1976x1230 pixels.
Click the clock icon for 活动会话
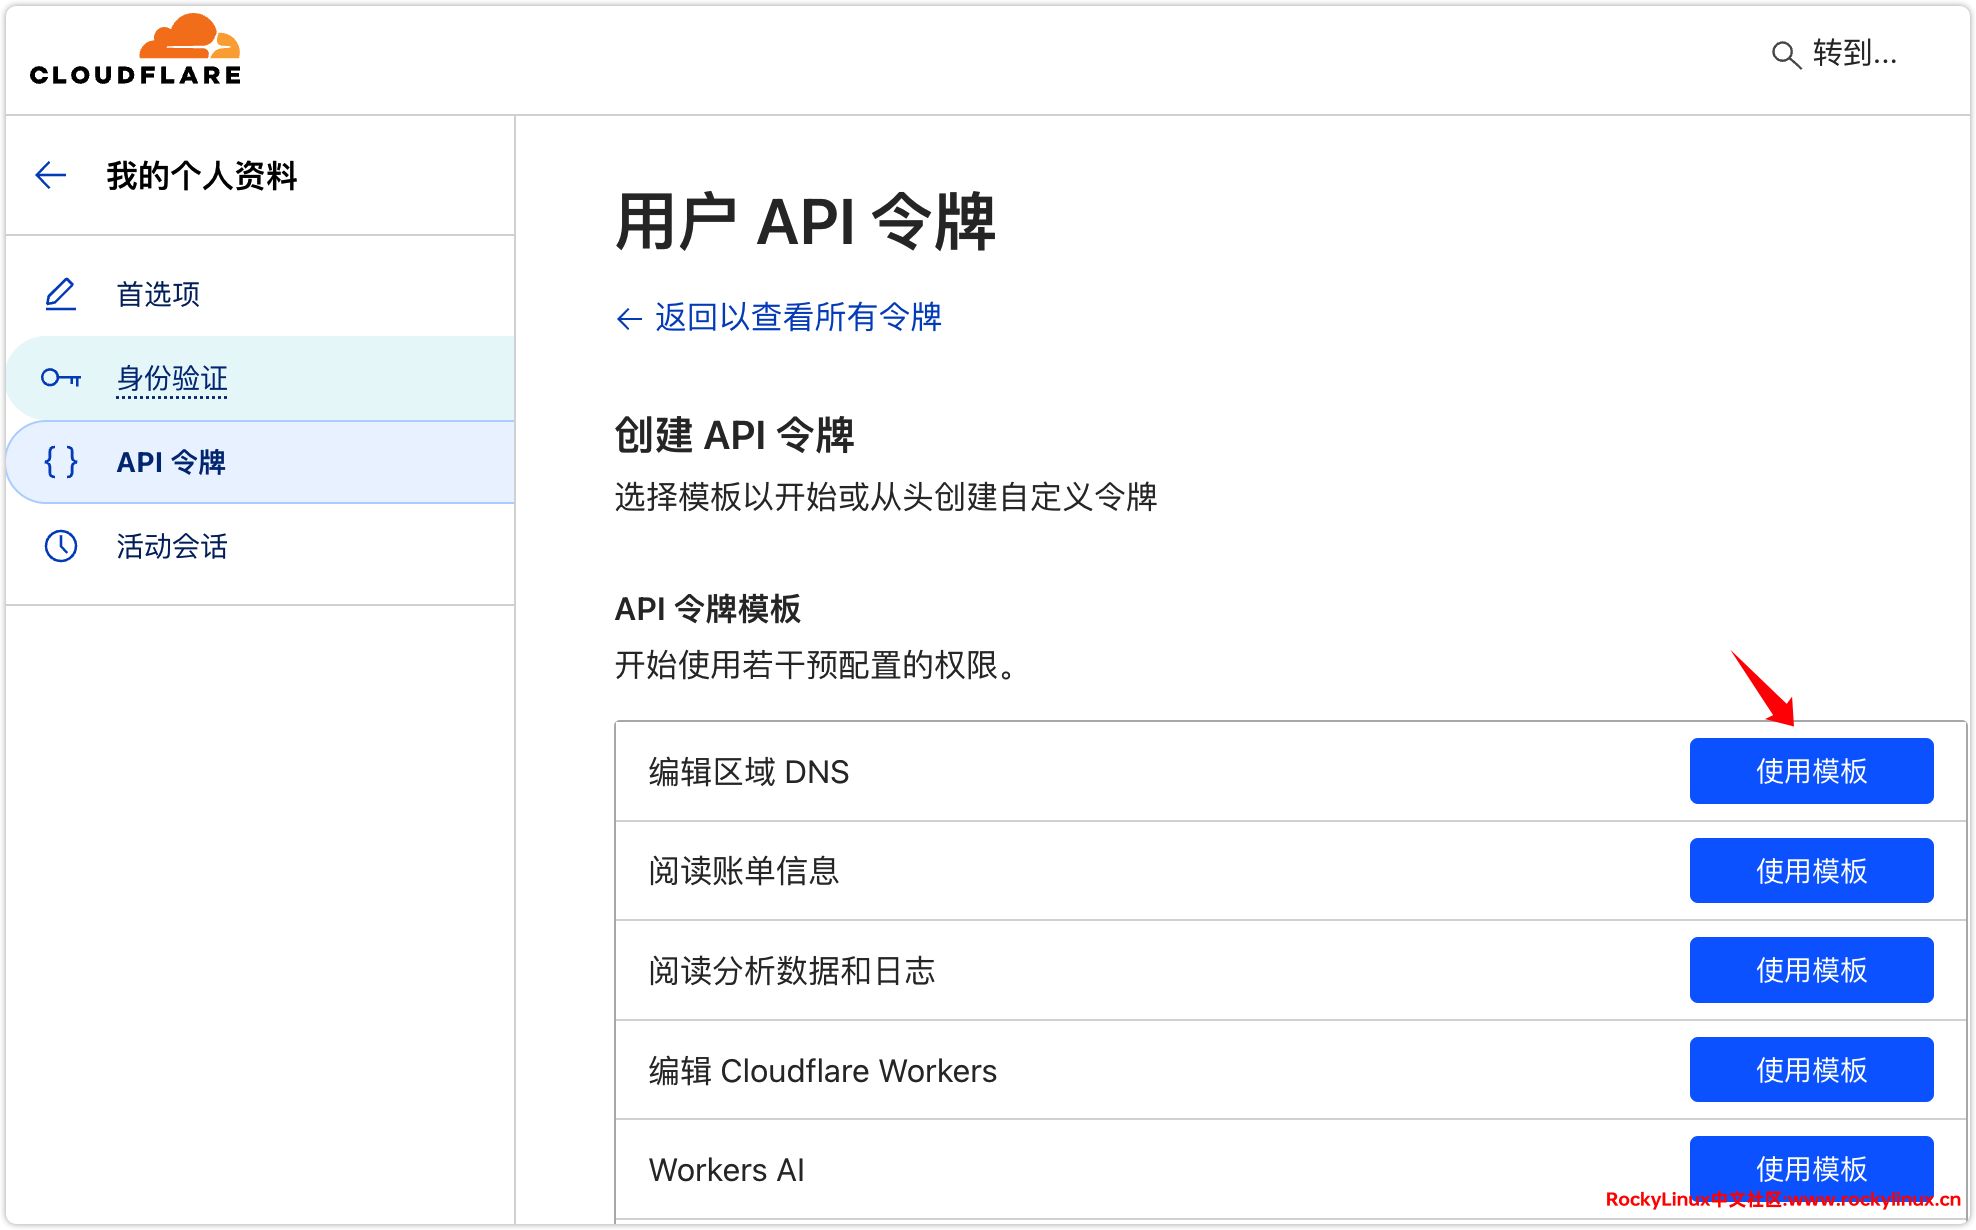point(61,546)
